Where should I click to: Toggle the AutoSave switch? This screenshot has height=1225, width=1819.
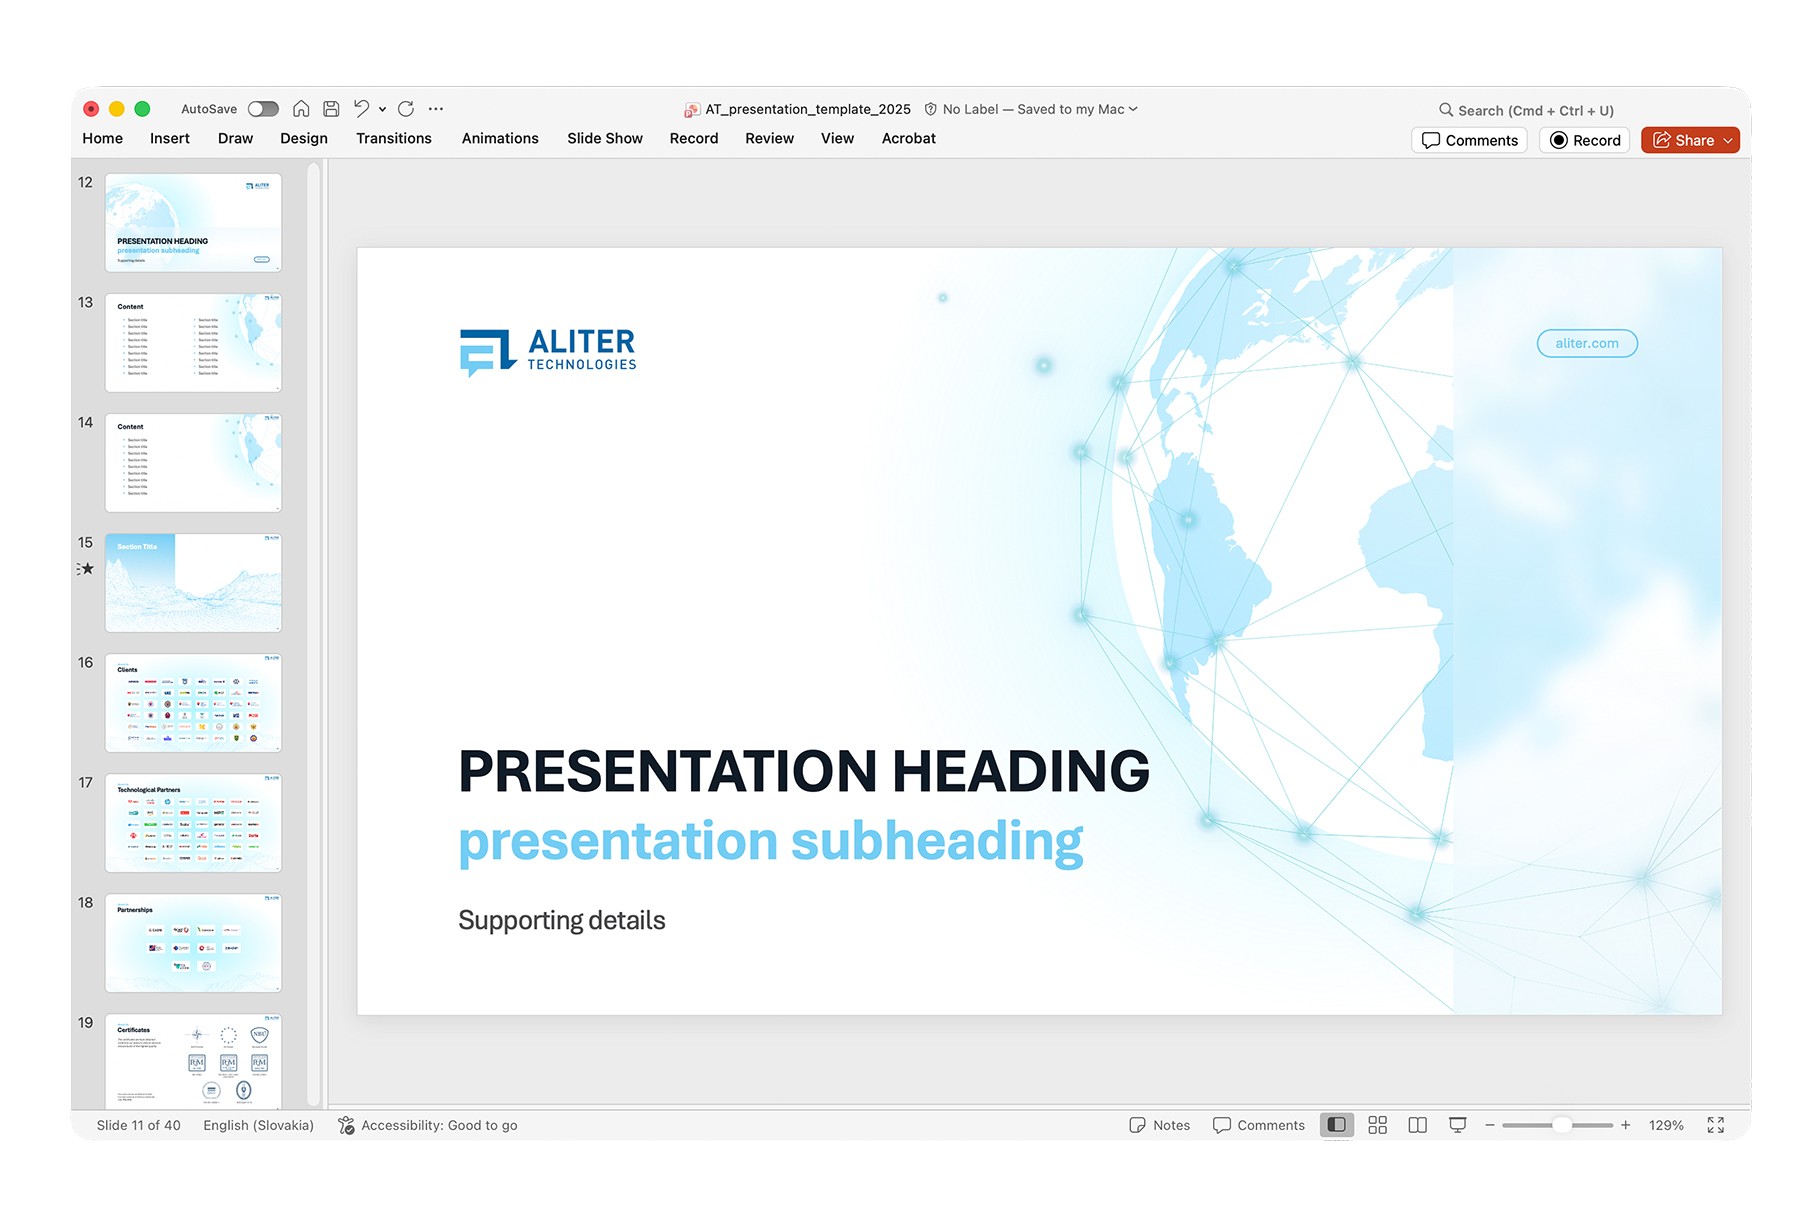(x=263, y=109)
